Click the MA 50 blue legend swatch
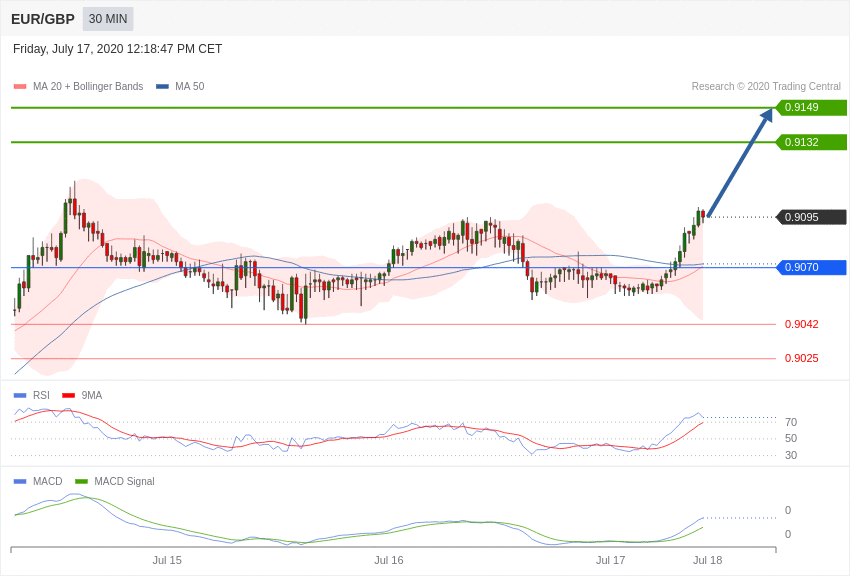The width and height of the screenshot is (850, 576). coord(162,87)
